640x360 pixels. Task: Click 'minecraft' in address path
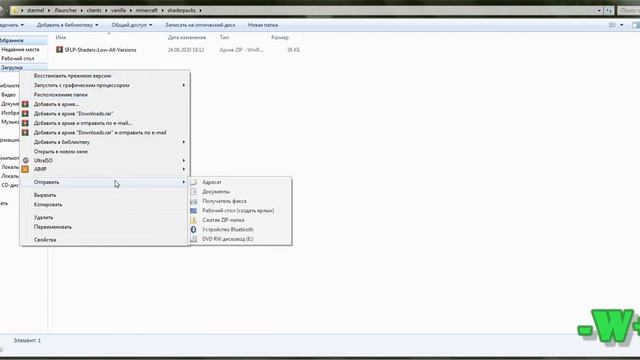pyautogui.click(x=147, y=10)
